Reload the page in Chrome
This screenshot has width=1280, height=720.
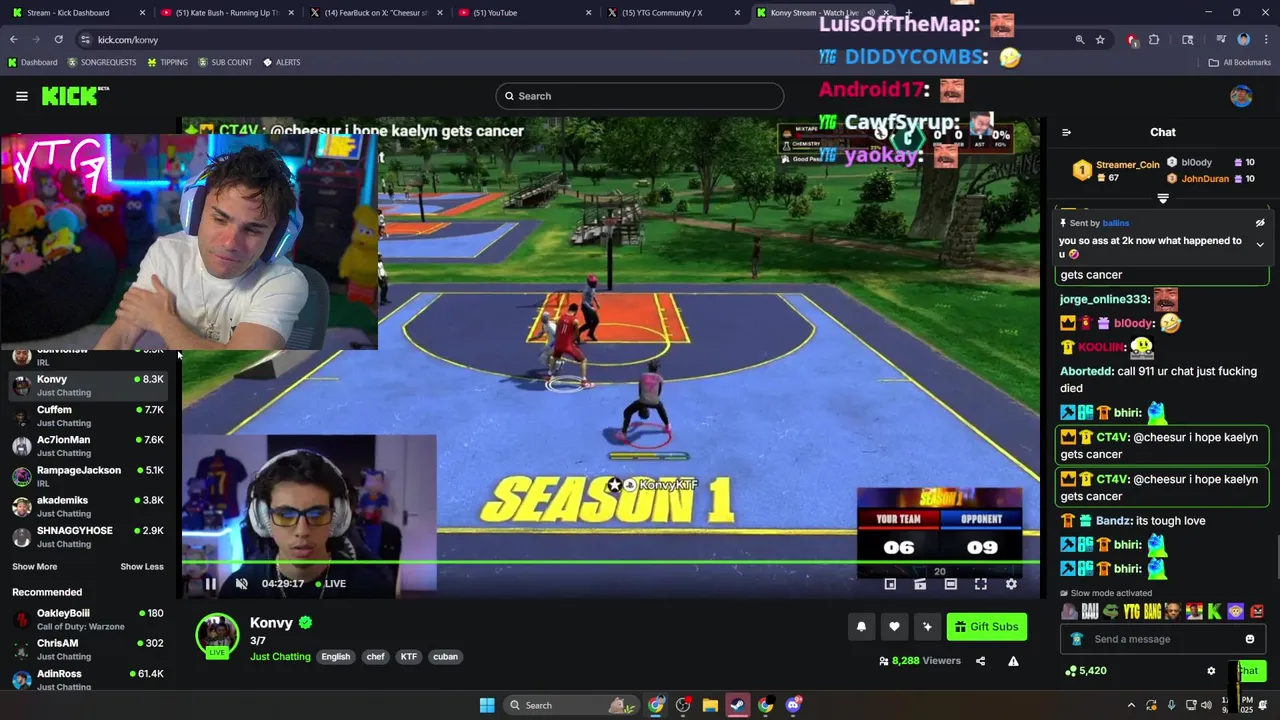(58, 40)
